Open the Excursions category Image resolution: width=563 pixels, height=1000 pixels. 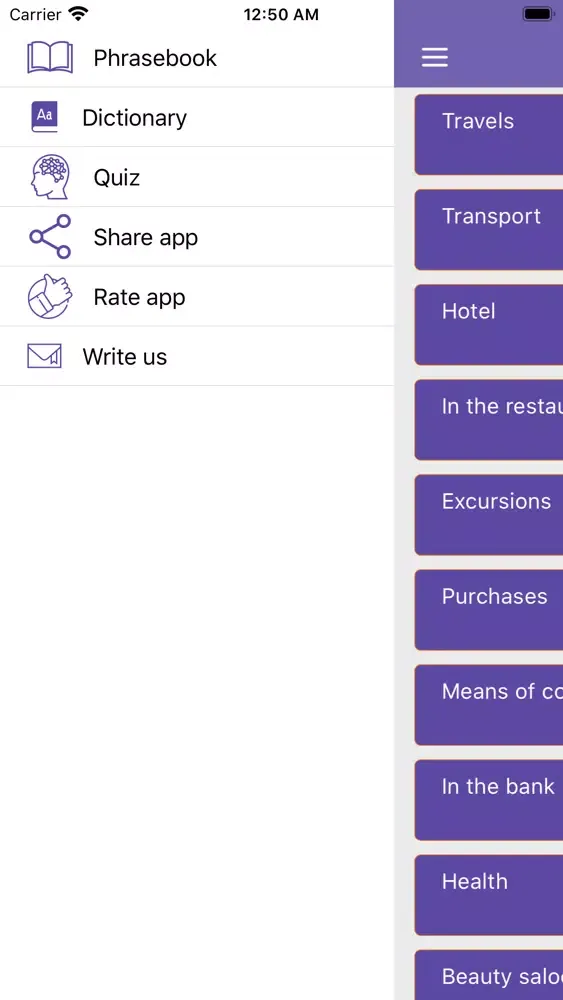[489, 515]
